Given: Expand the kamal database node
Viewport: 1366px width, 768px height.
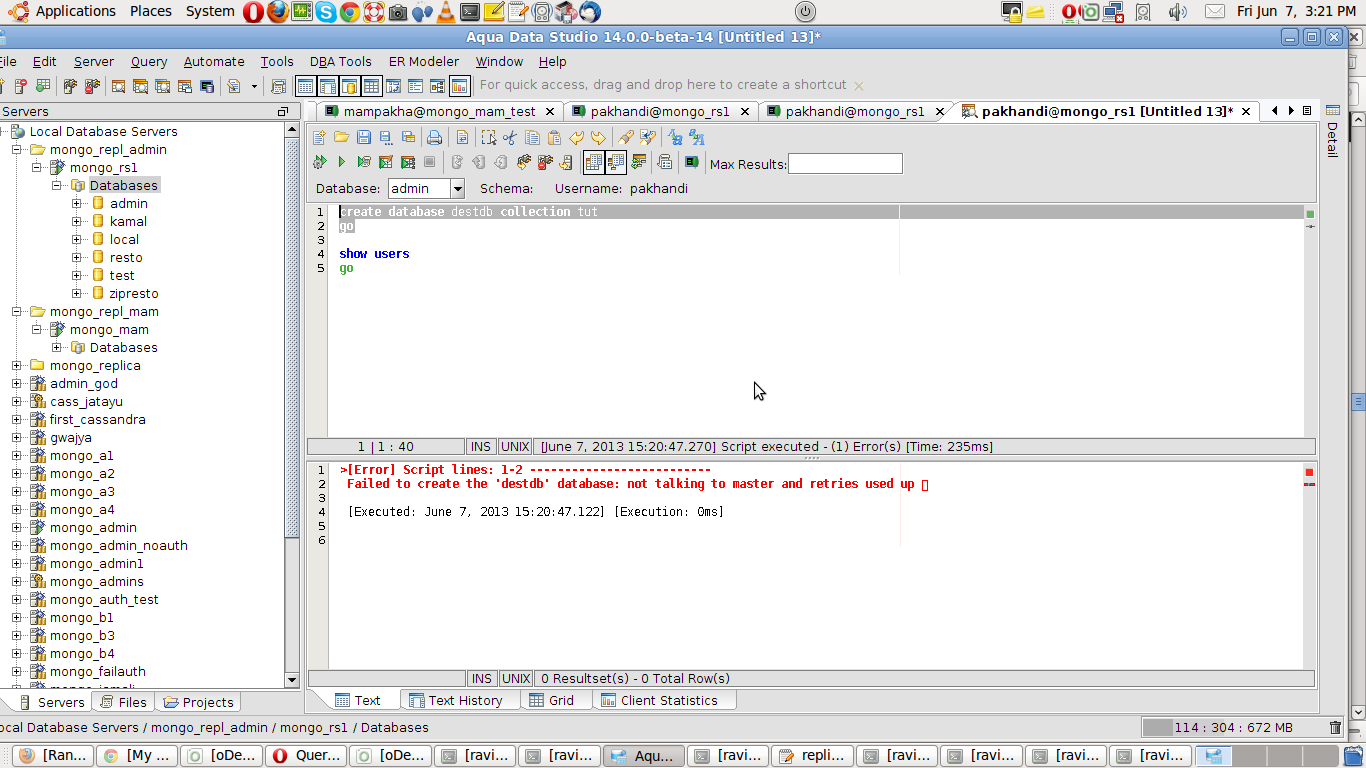Looking at the screenshot, I should click(x=77, y=222).
